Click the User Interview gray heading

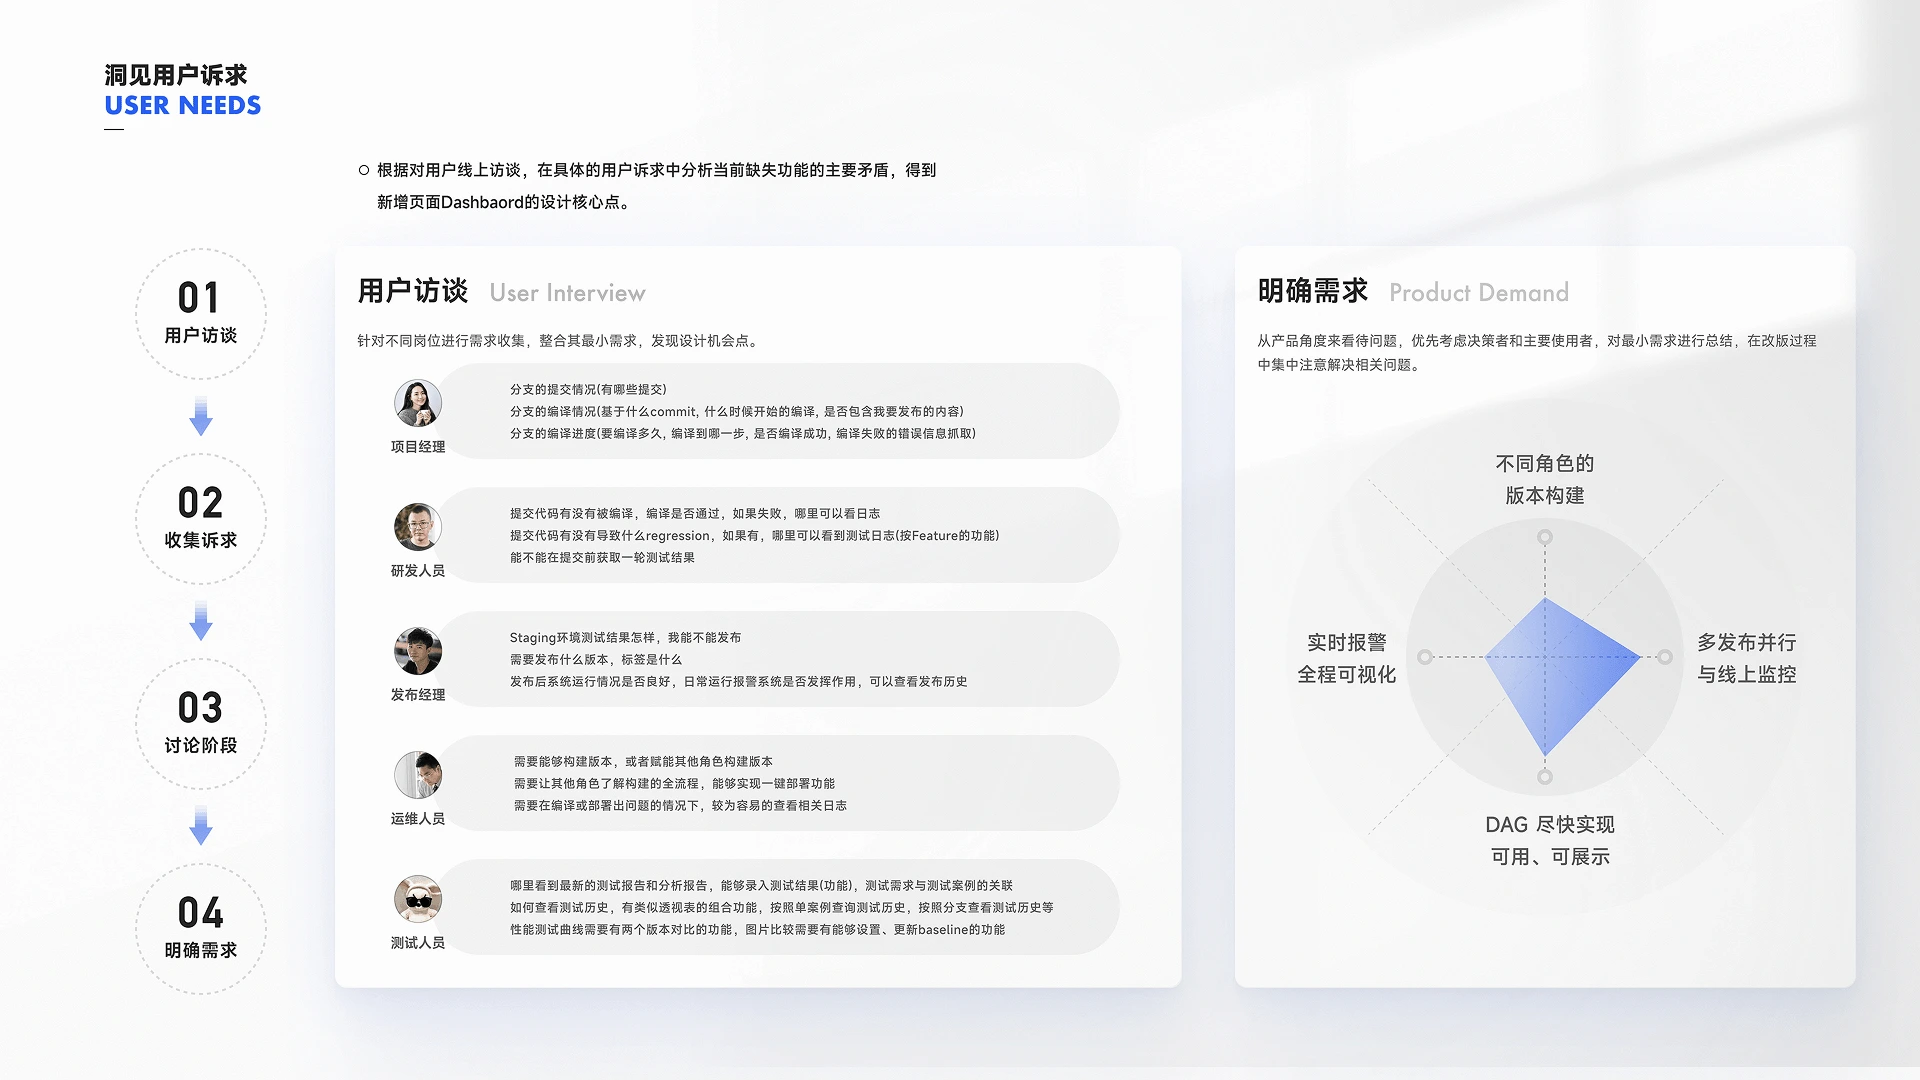(x=567, y=293)
